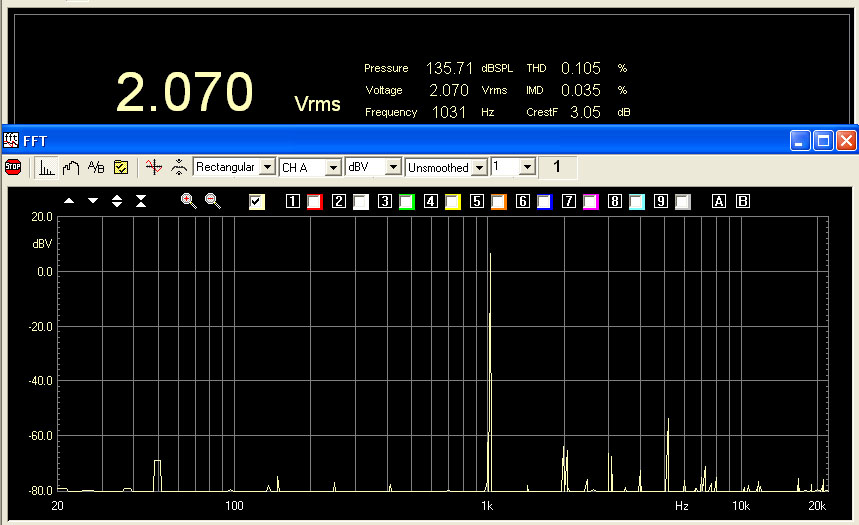Image resolution: width=859 pixels, height=525 pixels.
Task: Toggle the blue overlay 6 color box
Action: pyautogui.click(x=545, y=202)
